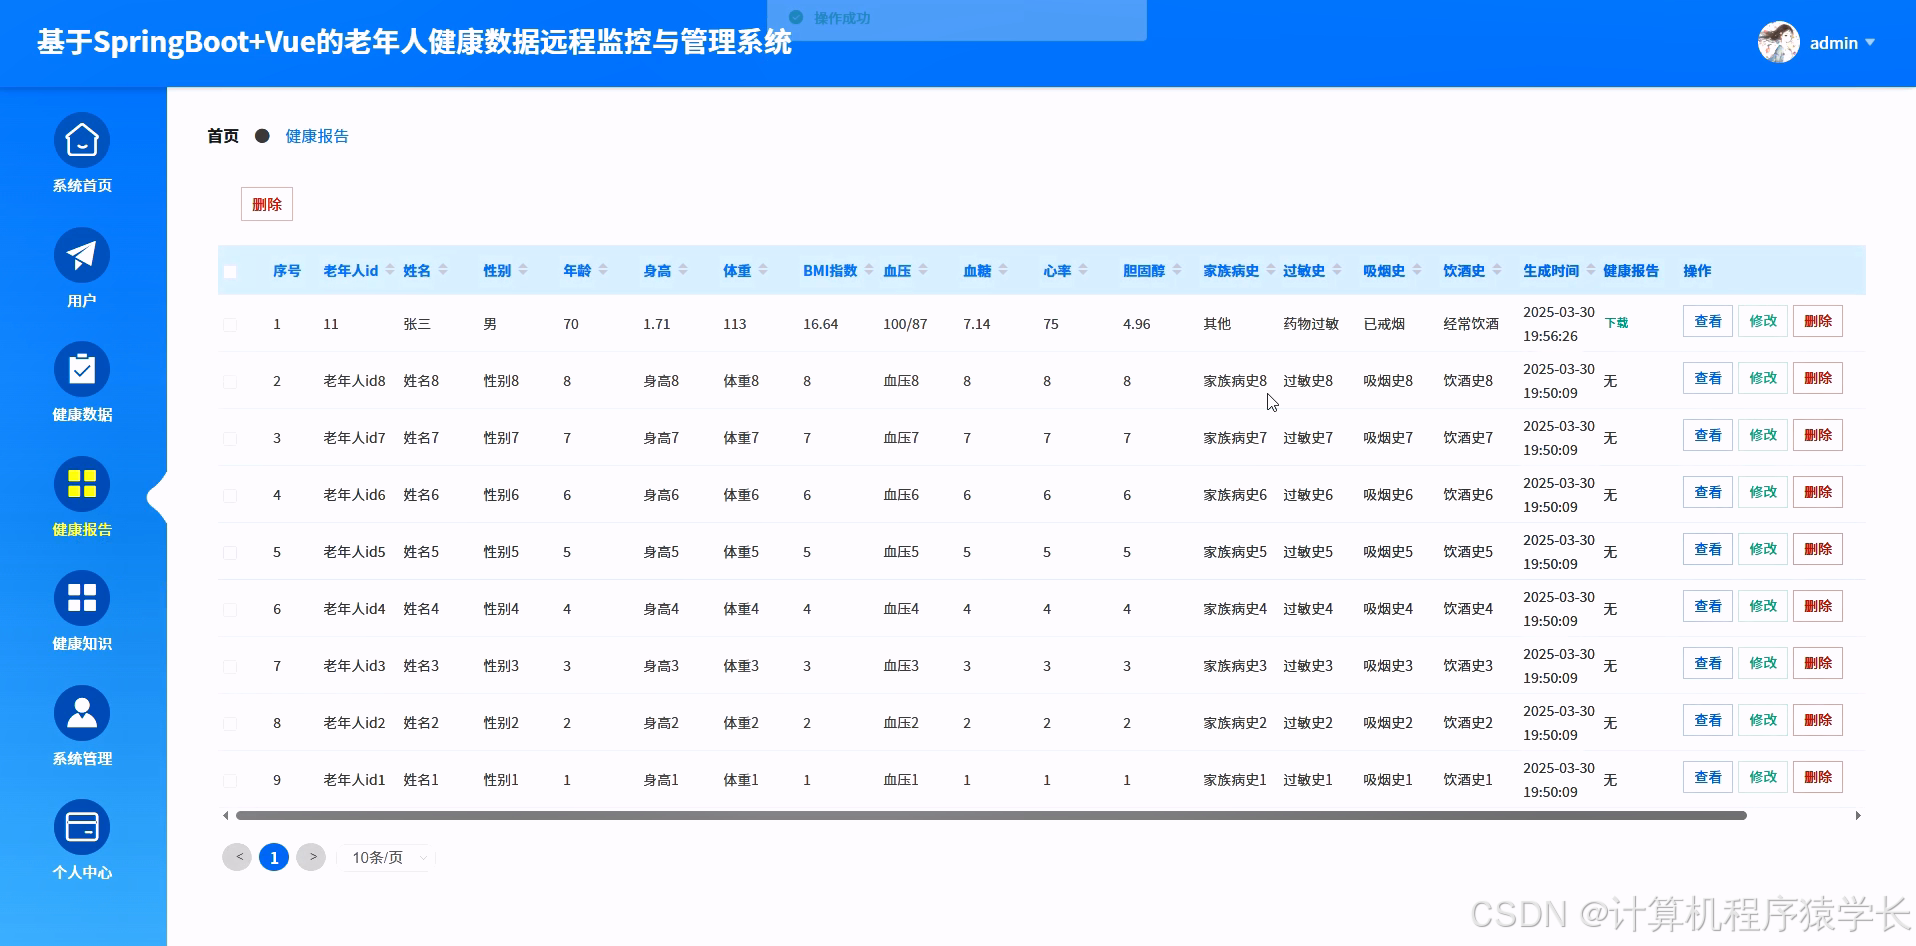Check the row checkbox for 张三
Screen dimensions: 1916x946
click(230, 325)
